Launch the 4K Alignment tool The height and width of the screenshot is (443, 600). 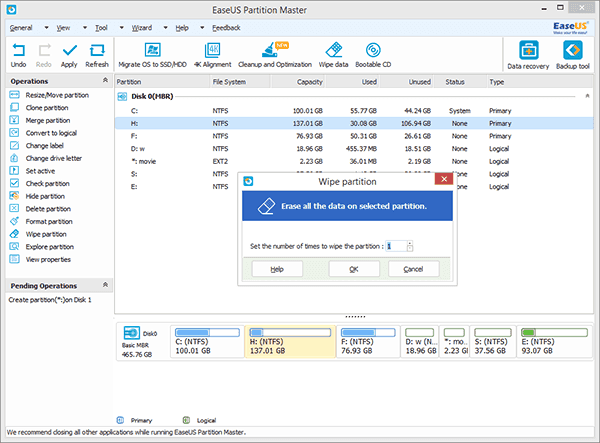click(x=212, y=55)
